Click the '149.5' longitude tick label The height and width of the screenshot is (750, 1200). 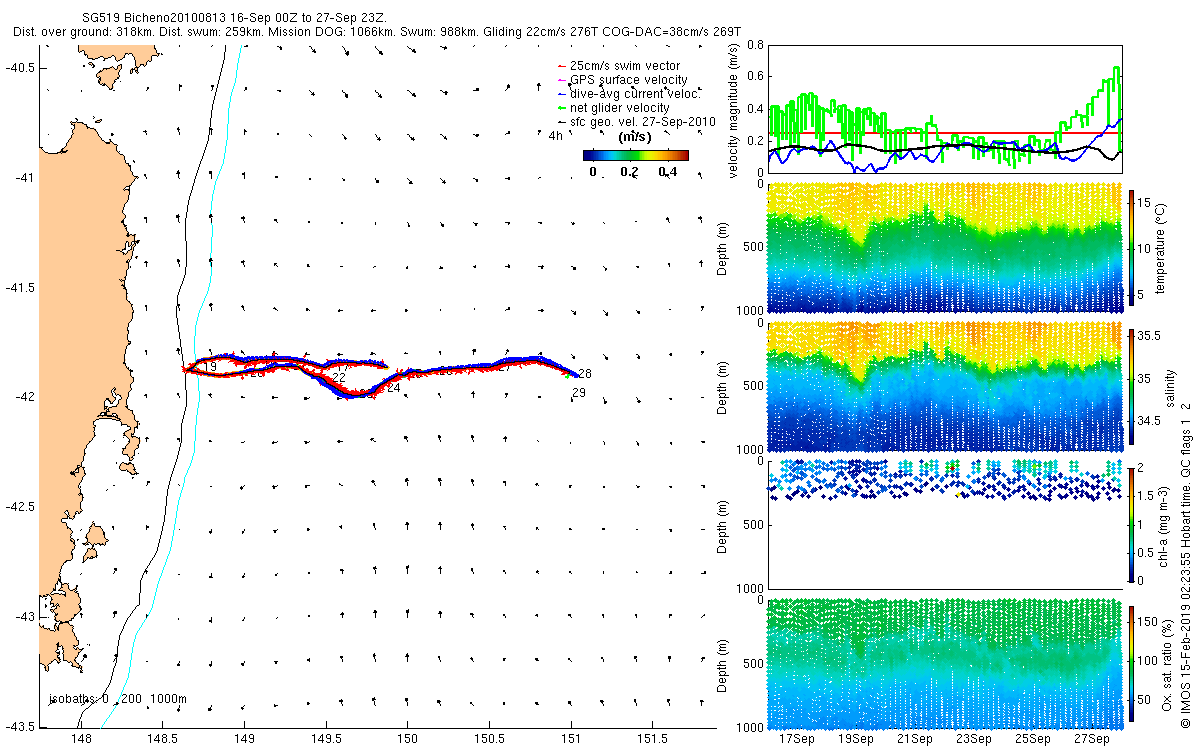pos(326,740)
